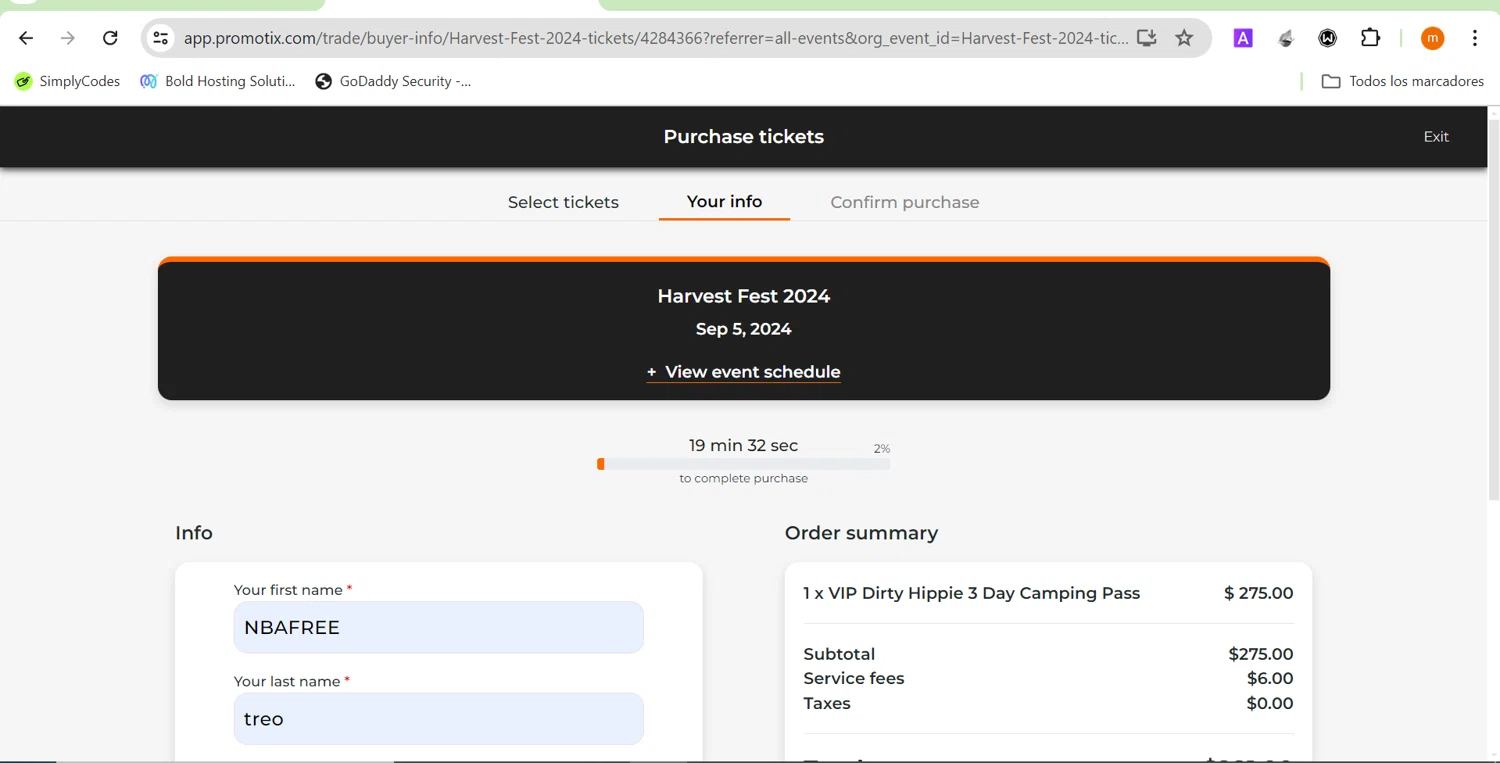Click the first name field containing NBAFREE

[x=438, y=627]
